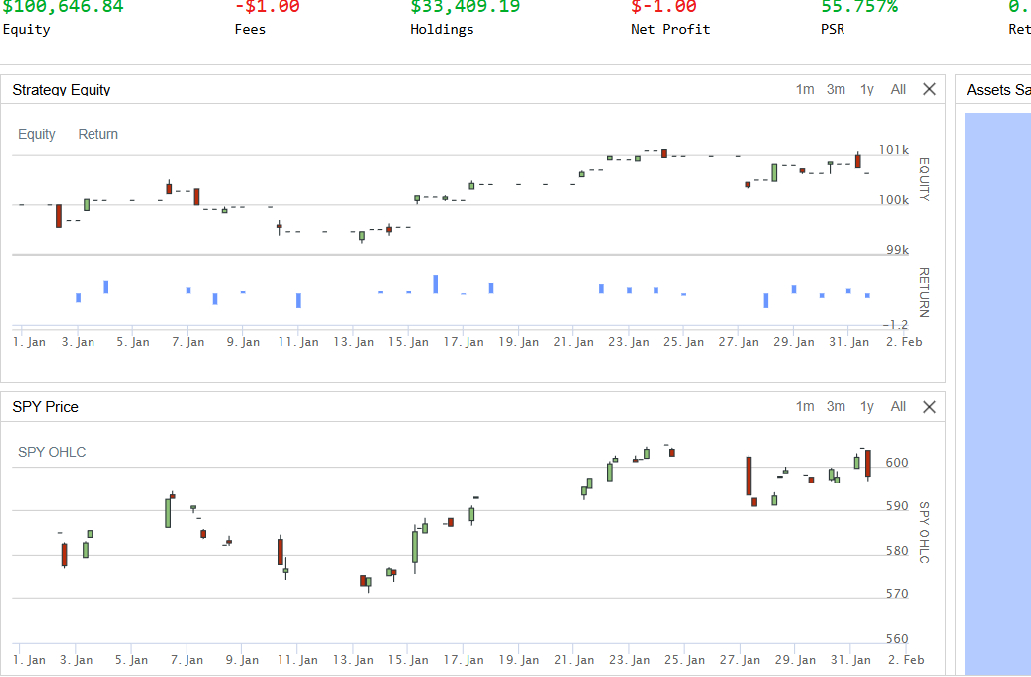Viewport: 1031px width, 677px height.
Task: Choose 3m range on Strategy Equity chart
Action: (x=836, y=89)
